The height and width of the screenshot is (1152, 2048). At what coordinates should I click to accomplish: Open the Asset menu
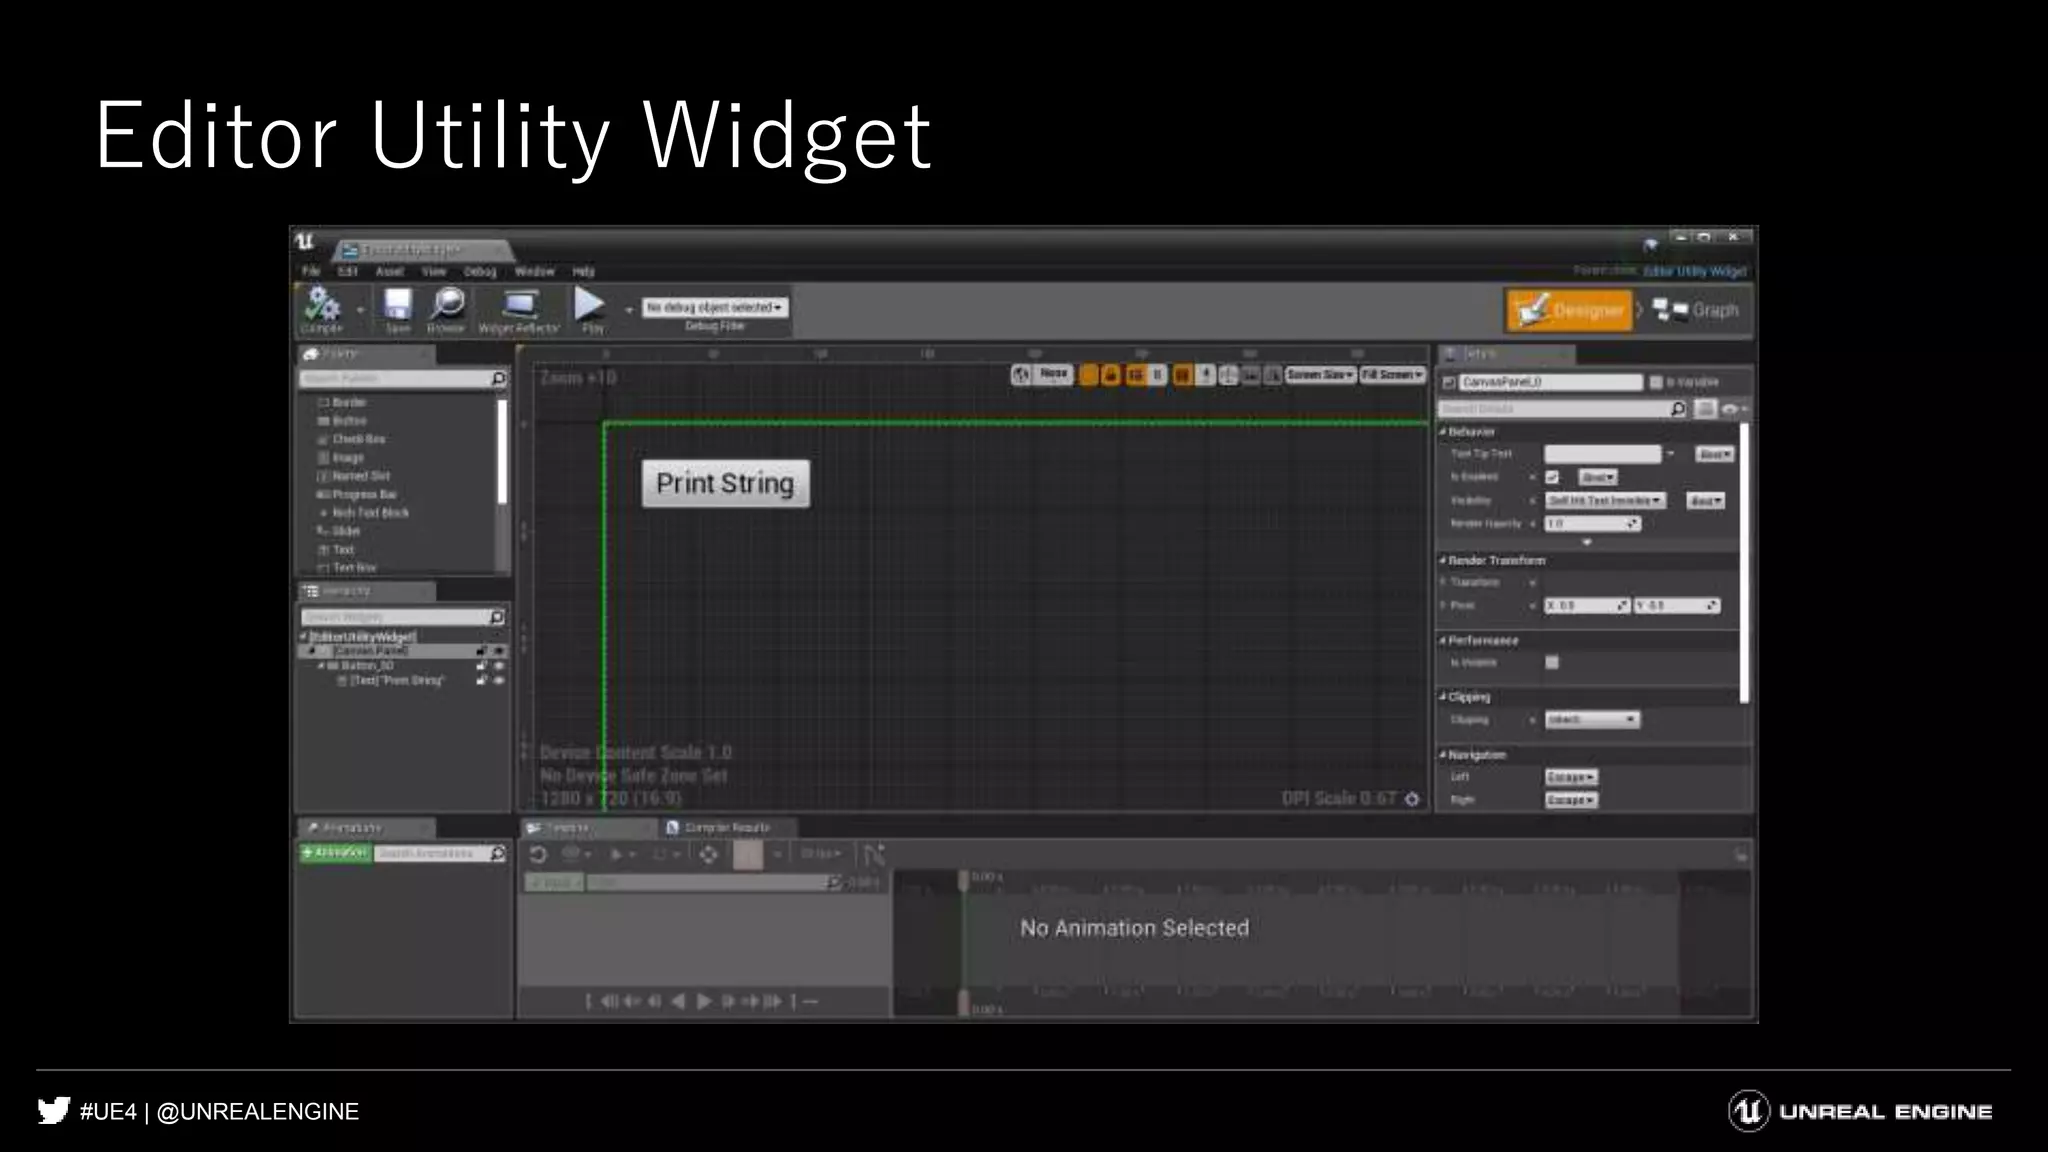[x=389, y=271]
